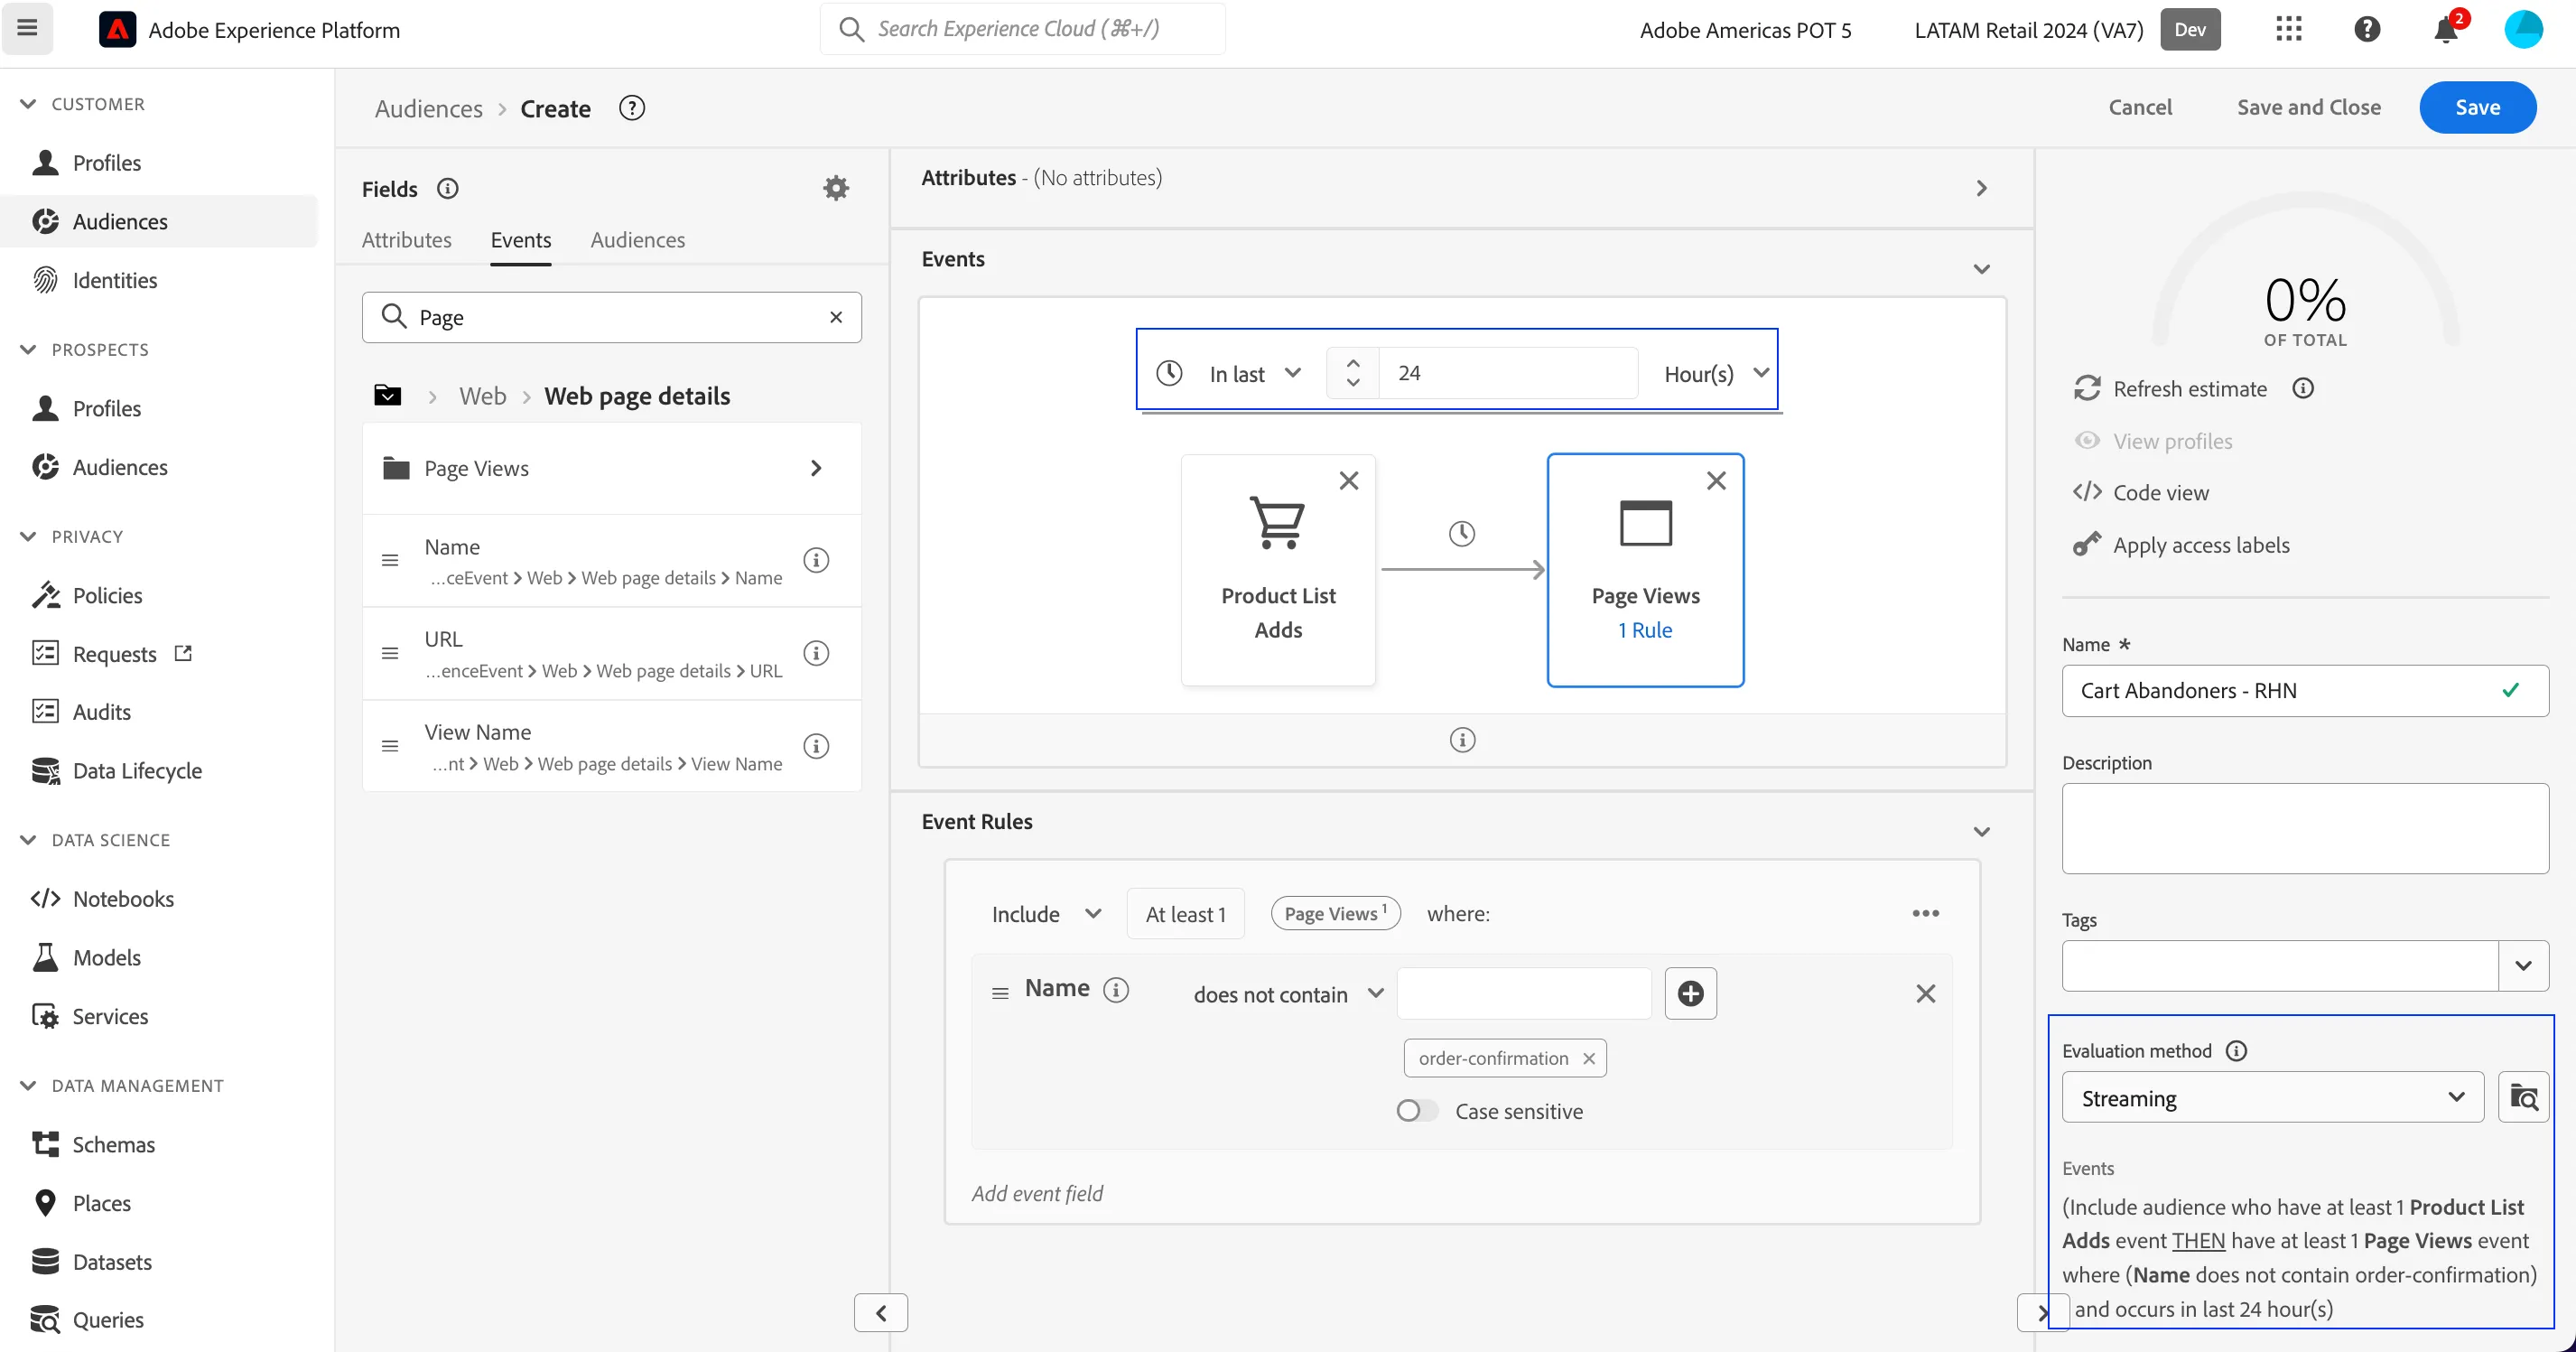
Task: Collapse the Event Rules section
Action: pos(1981,831)
